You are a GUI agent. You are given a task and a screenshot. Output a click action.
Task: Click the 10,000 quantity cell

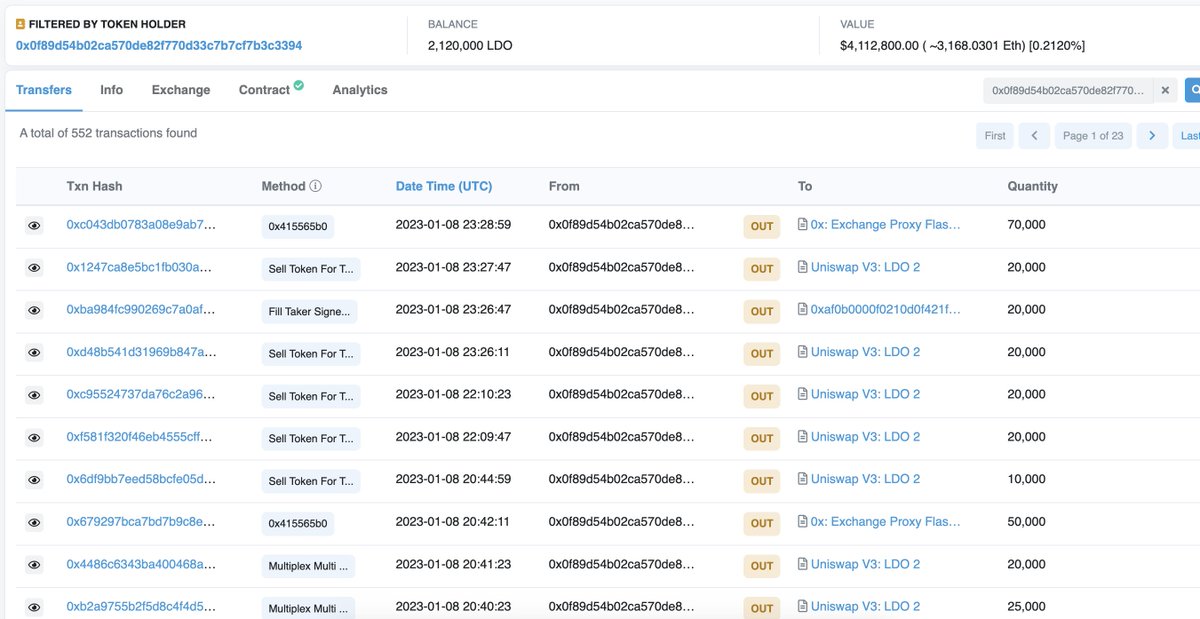(1026, 479)
